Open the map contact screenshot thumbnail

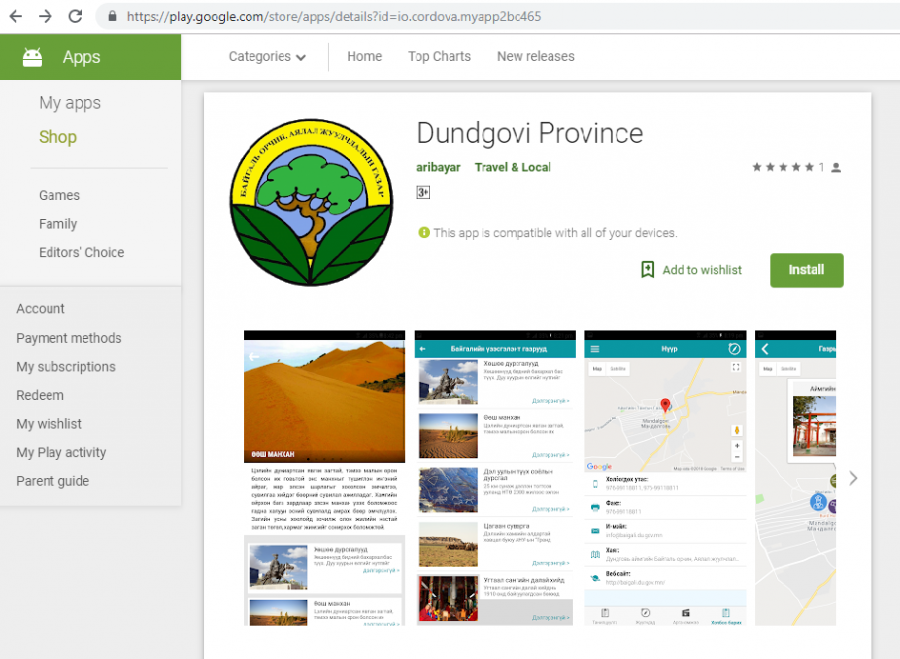click(x=665, y=478)
